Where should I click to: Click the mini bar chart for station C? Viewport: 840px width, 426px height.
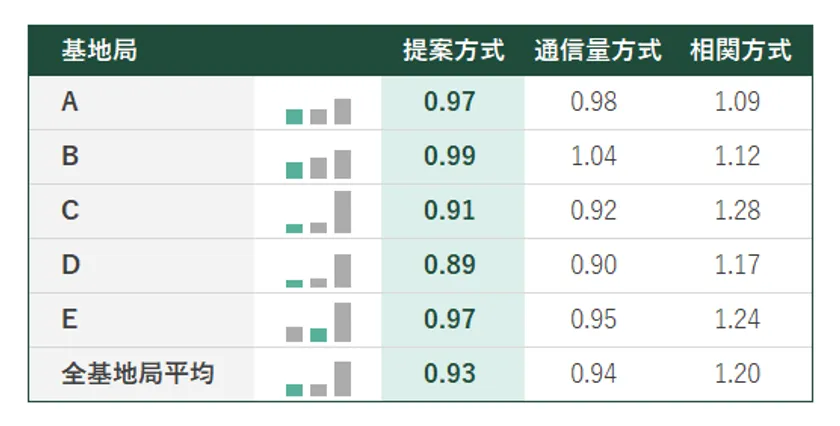pyautogui.click(x=318, y=213)
